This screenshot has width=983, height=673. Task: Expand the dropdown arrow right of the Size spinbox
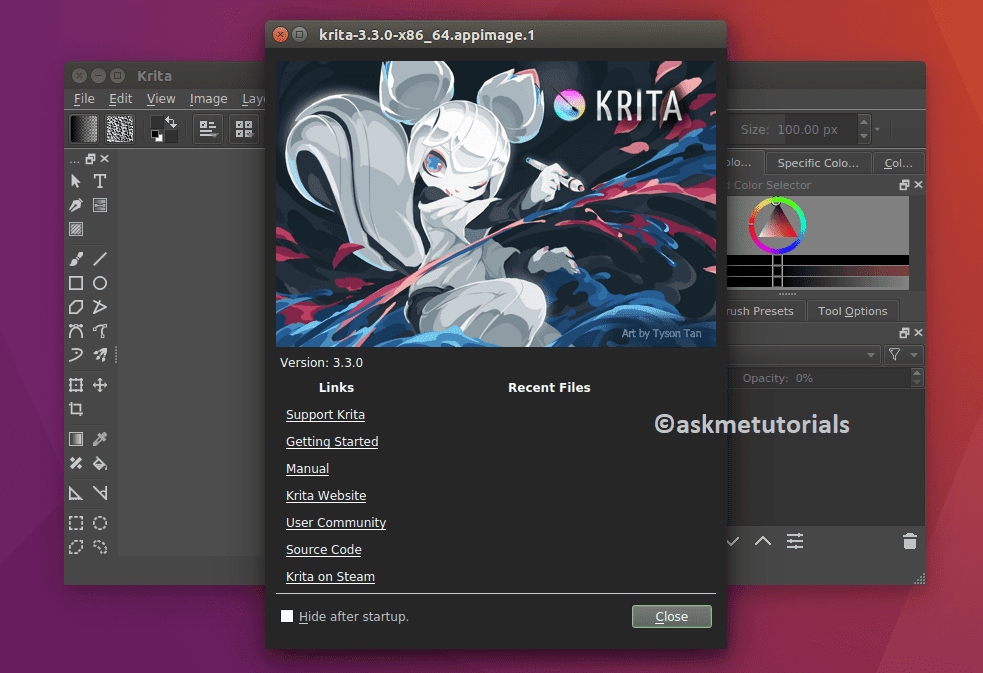877,129
